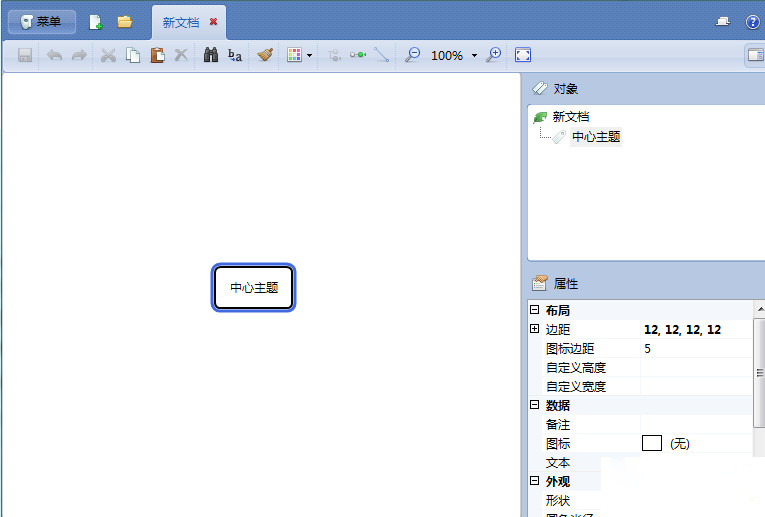Add a green-dotted sibling topic icon
The width and height of the screenshot is (765, 517).
[x=358, y=55]
